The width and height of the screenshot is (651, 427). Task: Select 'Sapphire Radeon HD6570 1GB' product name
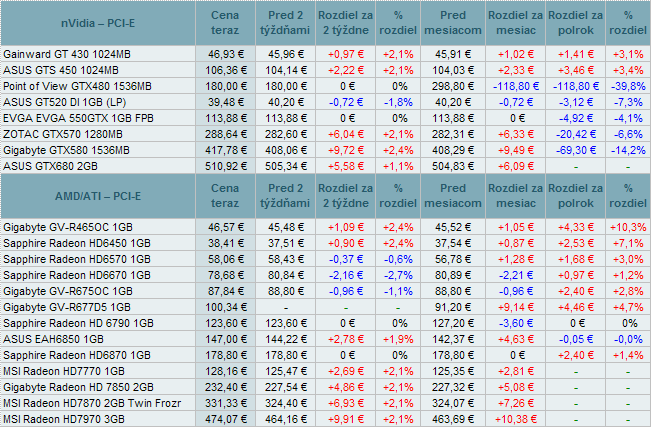77,260
